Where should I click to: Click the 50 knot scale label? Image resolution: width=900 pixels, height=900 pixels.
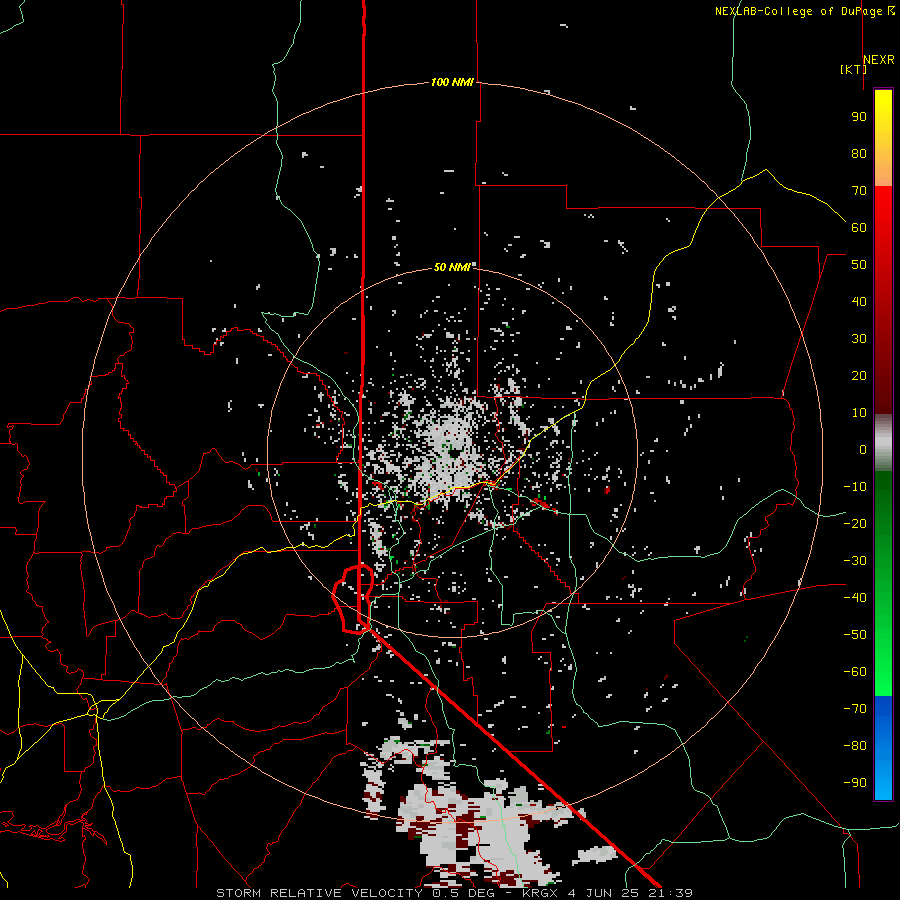point(859,265)
